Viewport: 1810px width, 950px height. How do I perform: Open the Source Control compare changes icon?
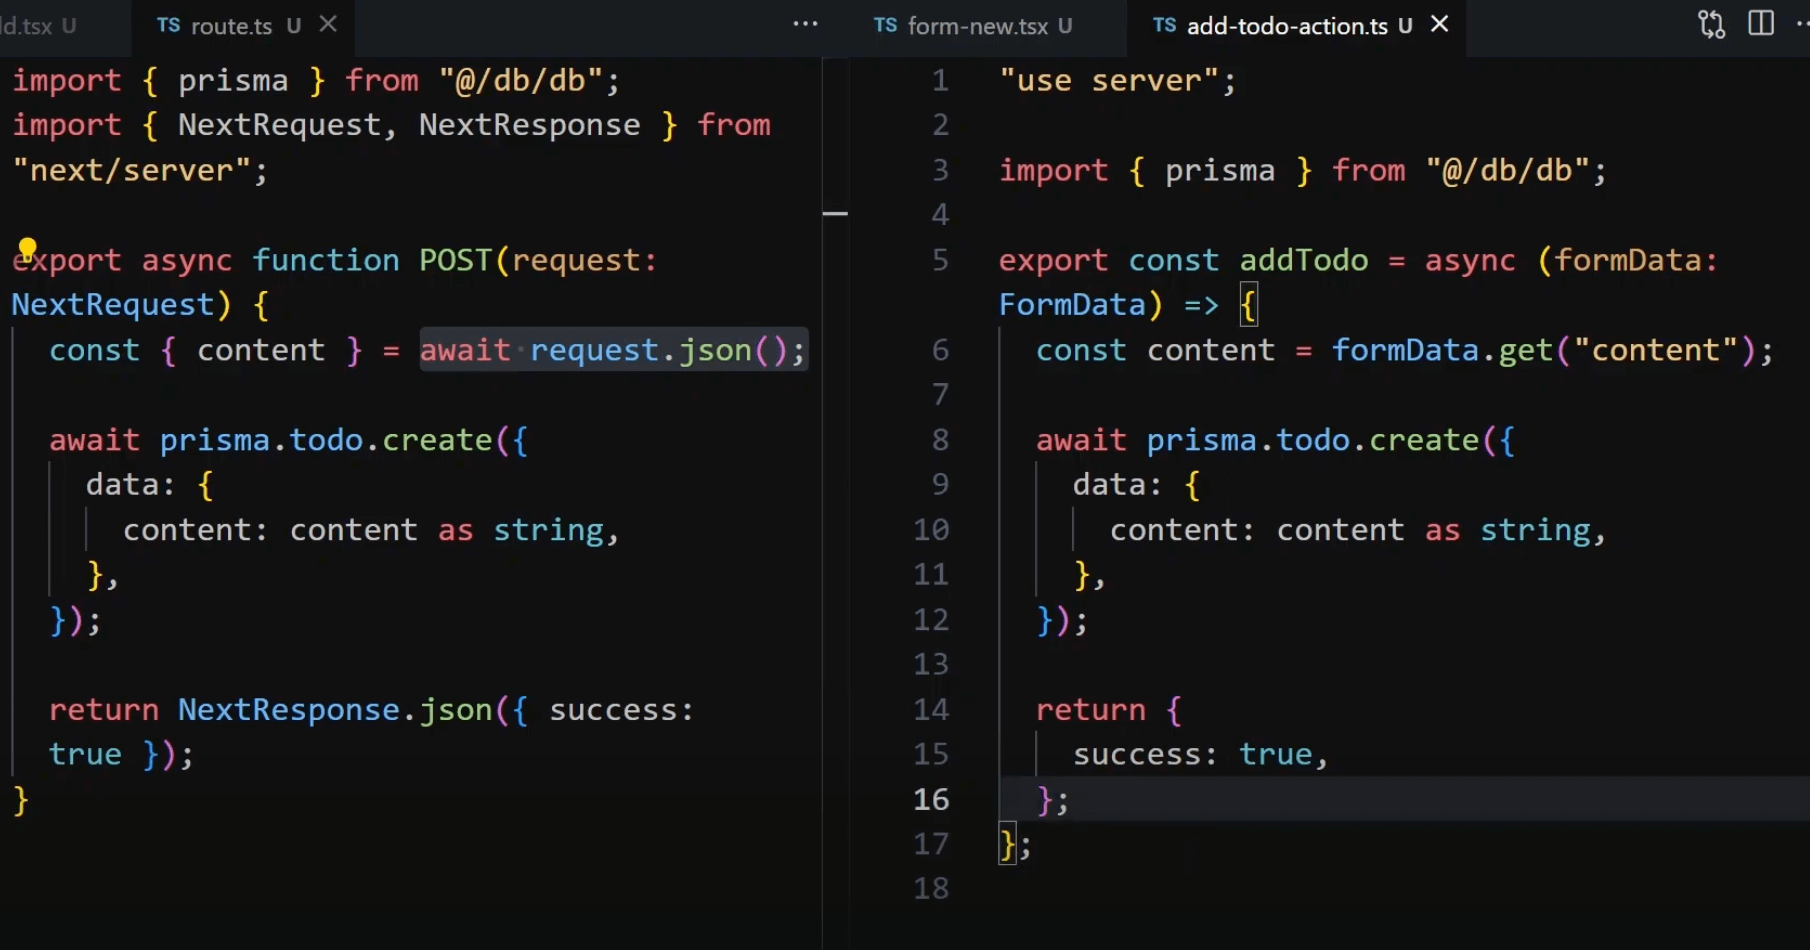click(x=1710, y=24)
